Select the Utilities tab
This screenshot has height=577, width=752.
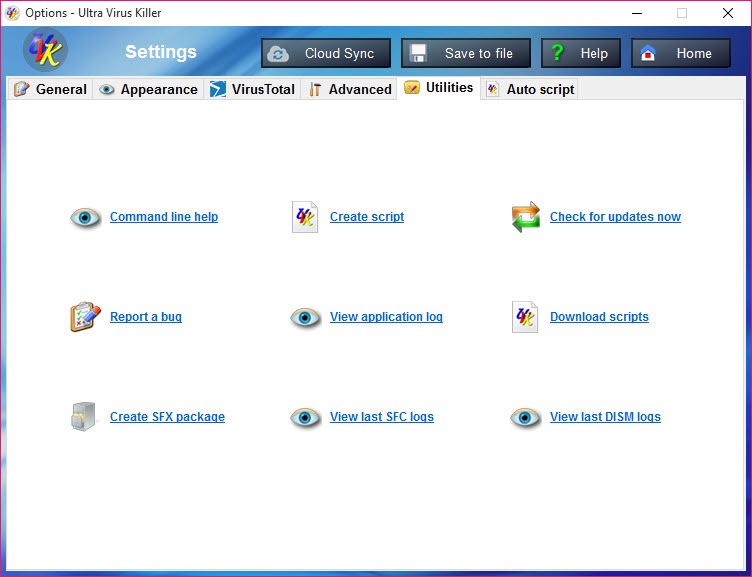coord(439,88)
